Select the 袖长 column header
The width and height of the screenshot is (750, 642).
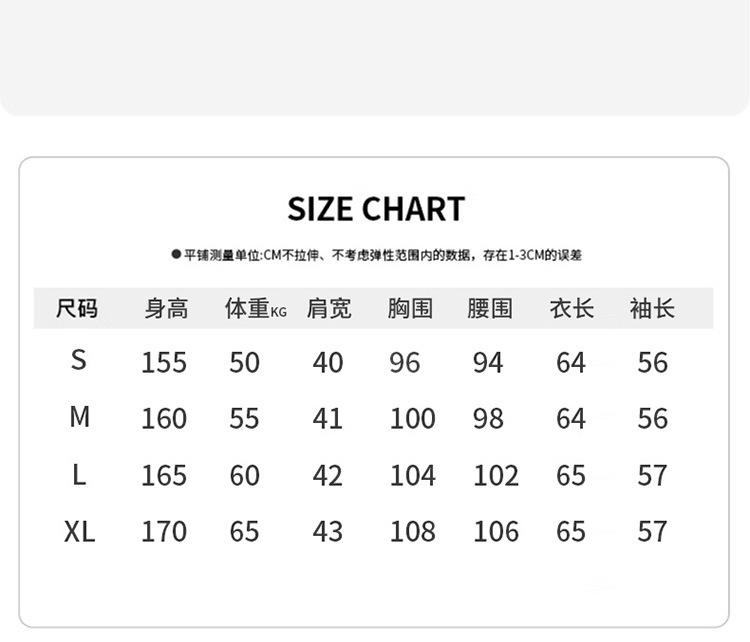652,309
